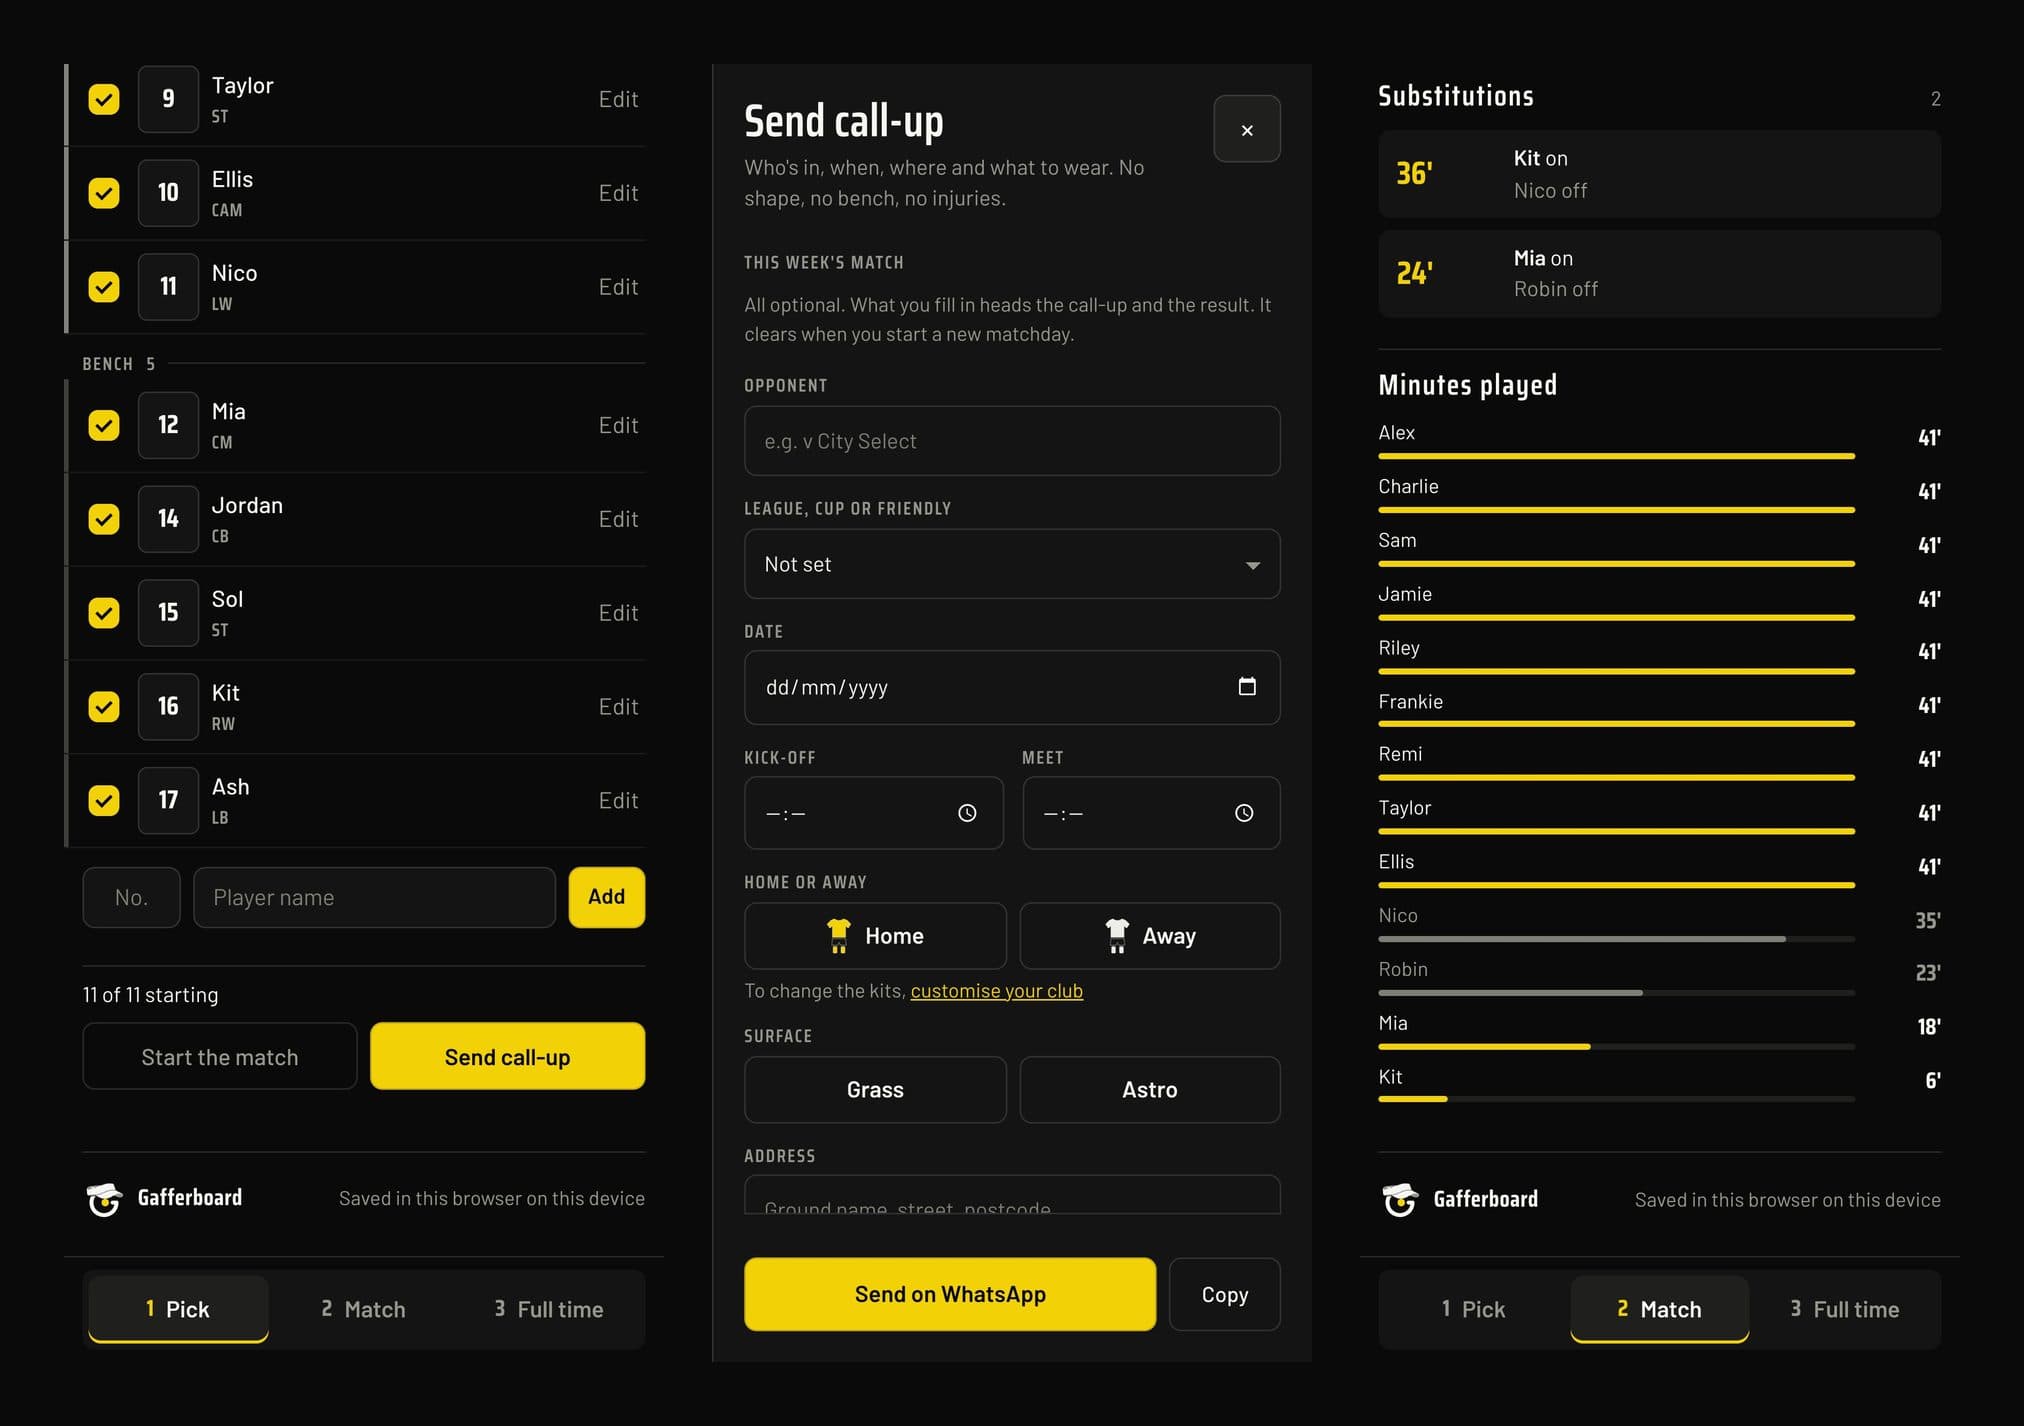
Task: Uncheck Ellis's selection checkbox
Action: pos(104,193)
